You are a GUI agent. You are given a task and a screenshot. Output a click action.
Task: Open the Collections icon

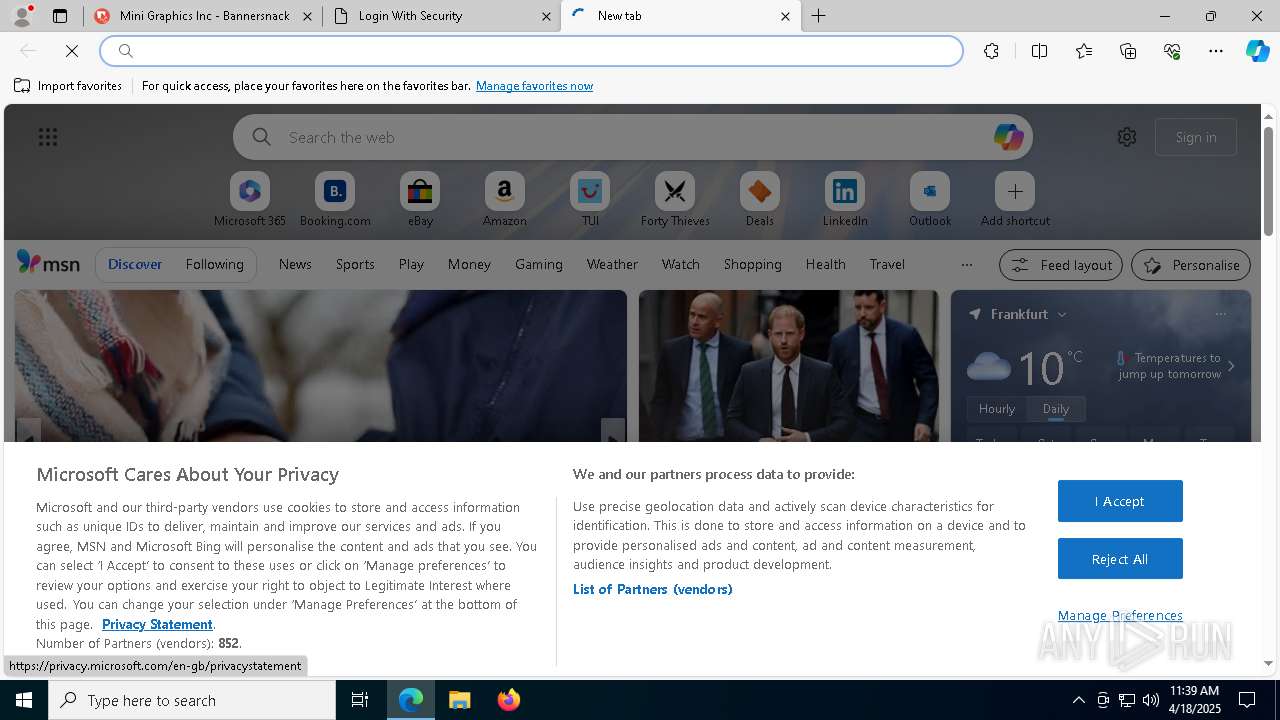click(1128, 51)
